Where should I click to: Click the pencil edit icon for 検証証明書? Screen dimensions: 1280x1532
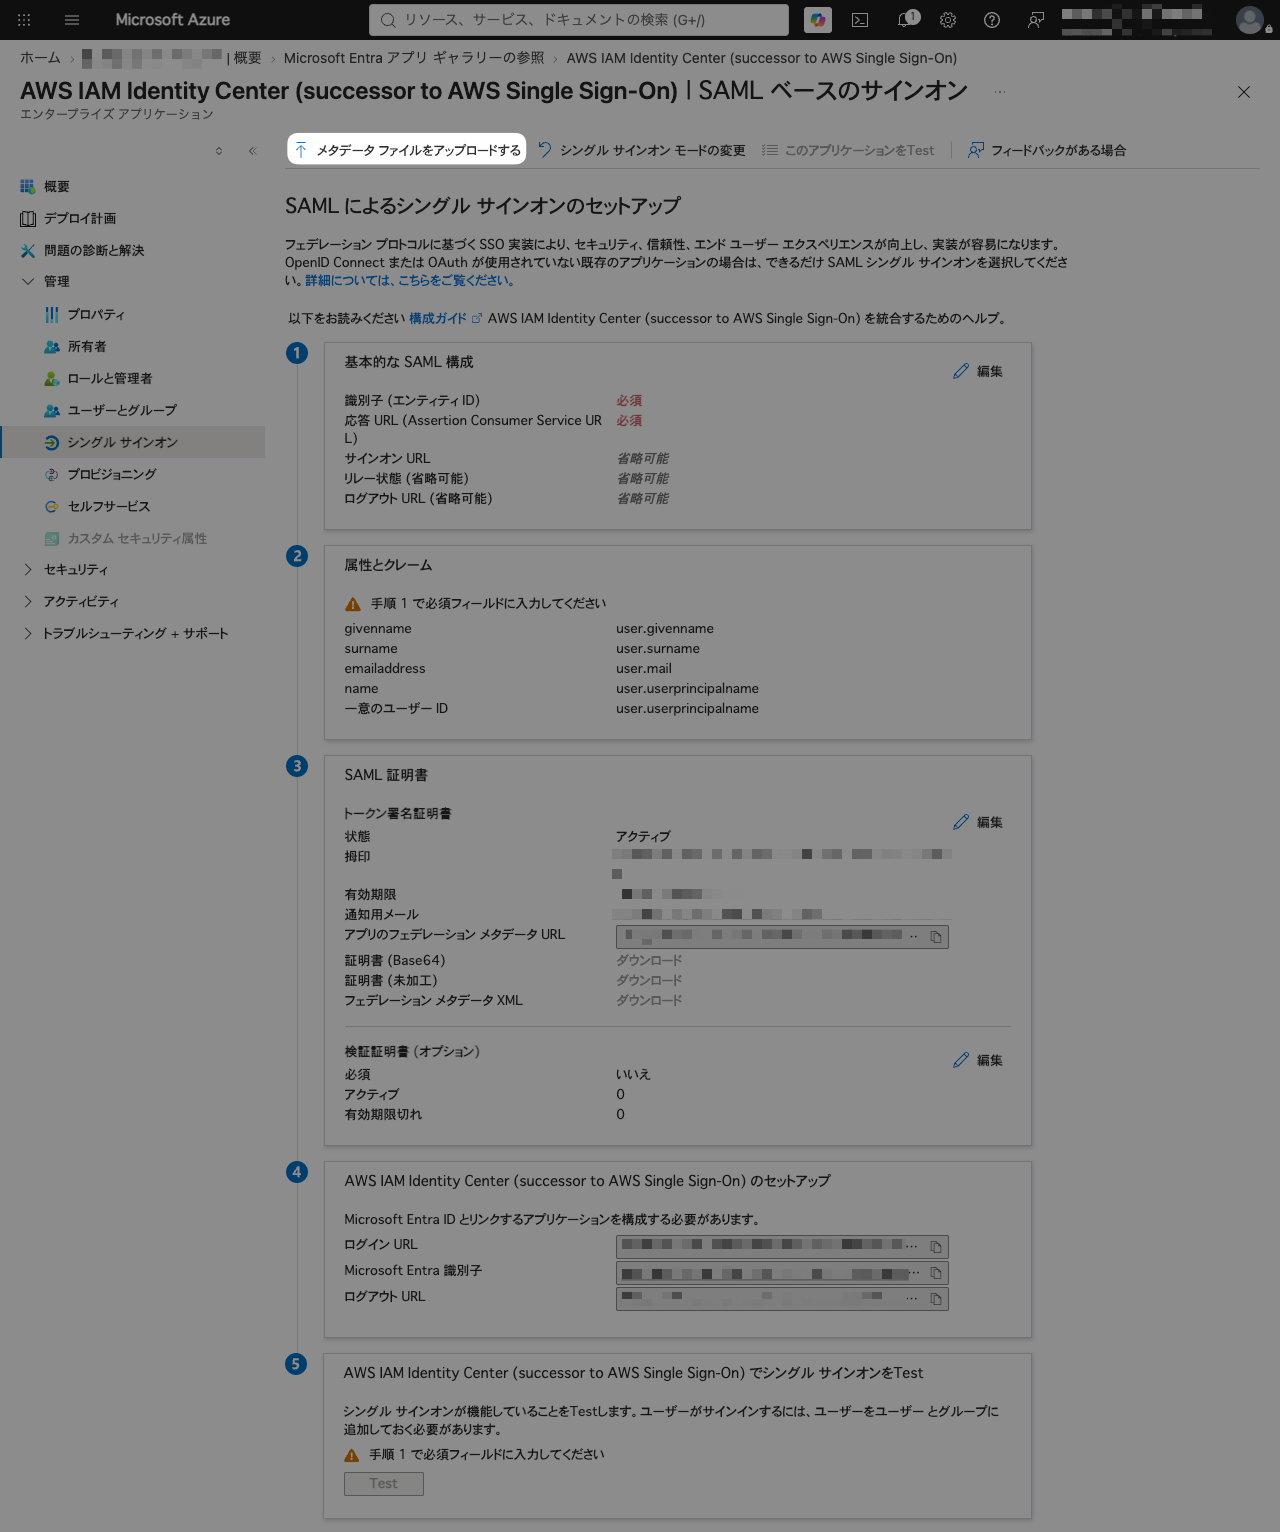coord(961,1060)
